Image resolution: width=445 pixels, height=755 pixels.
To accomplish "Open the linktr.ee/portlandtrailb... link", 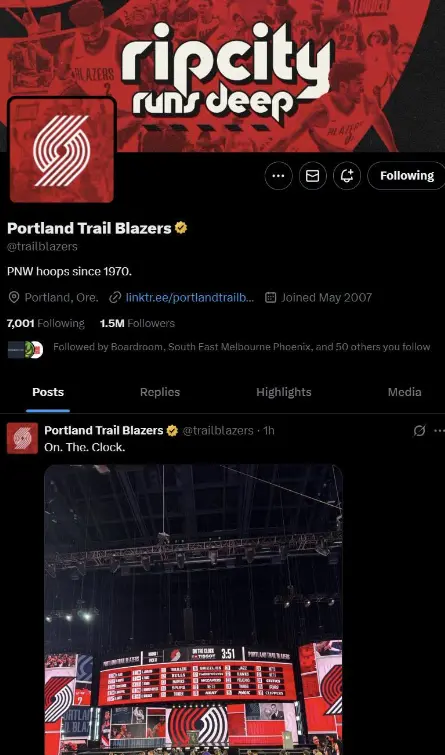I will tap(190, 298).
